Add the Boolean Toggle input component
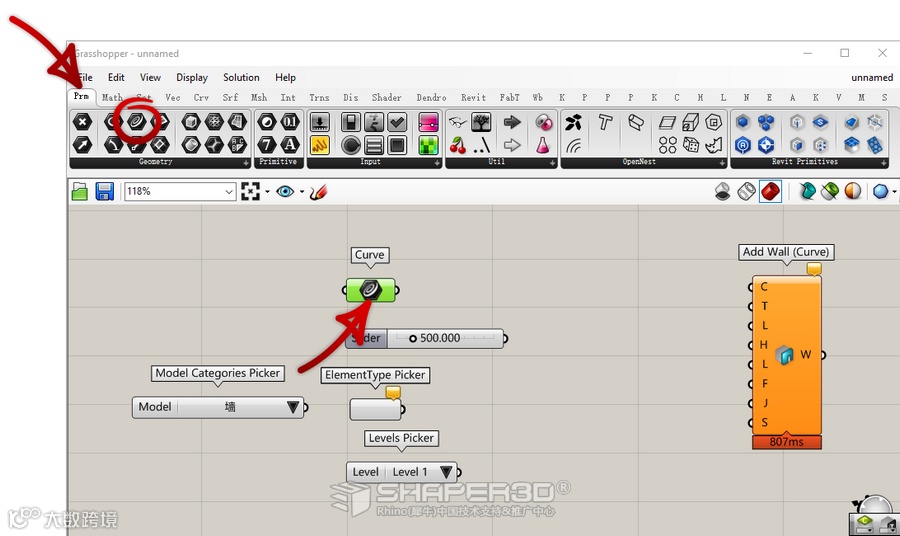Image resolution: width=900 pixels, height=536 pixels. (351, 122)
